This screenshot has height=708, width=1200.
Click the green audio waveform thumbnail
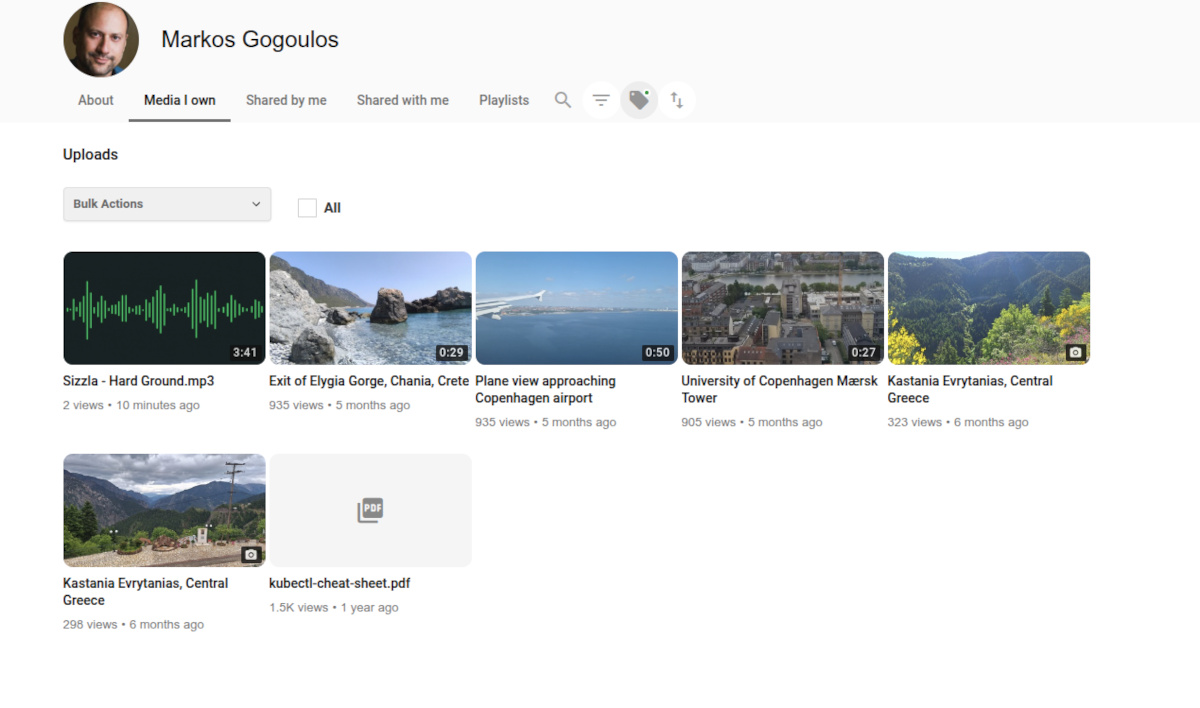[164, 307]
